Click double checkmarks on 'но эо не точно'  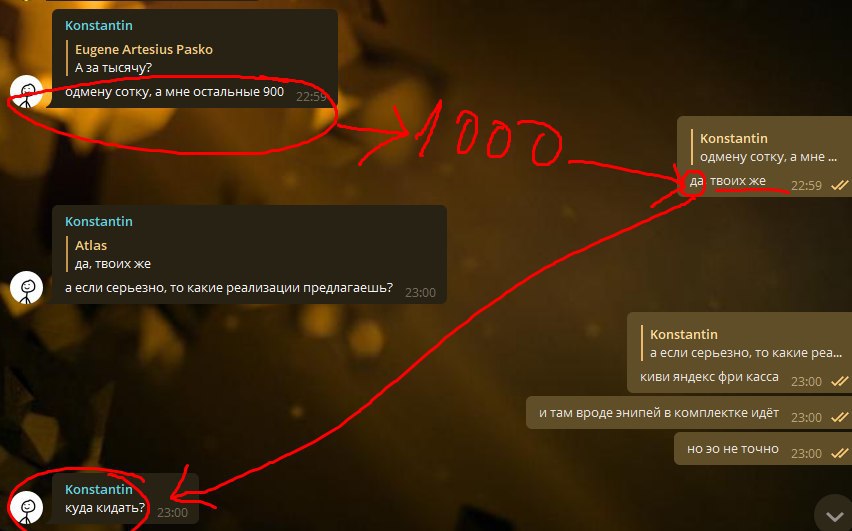(840, 453)
